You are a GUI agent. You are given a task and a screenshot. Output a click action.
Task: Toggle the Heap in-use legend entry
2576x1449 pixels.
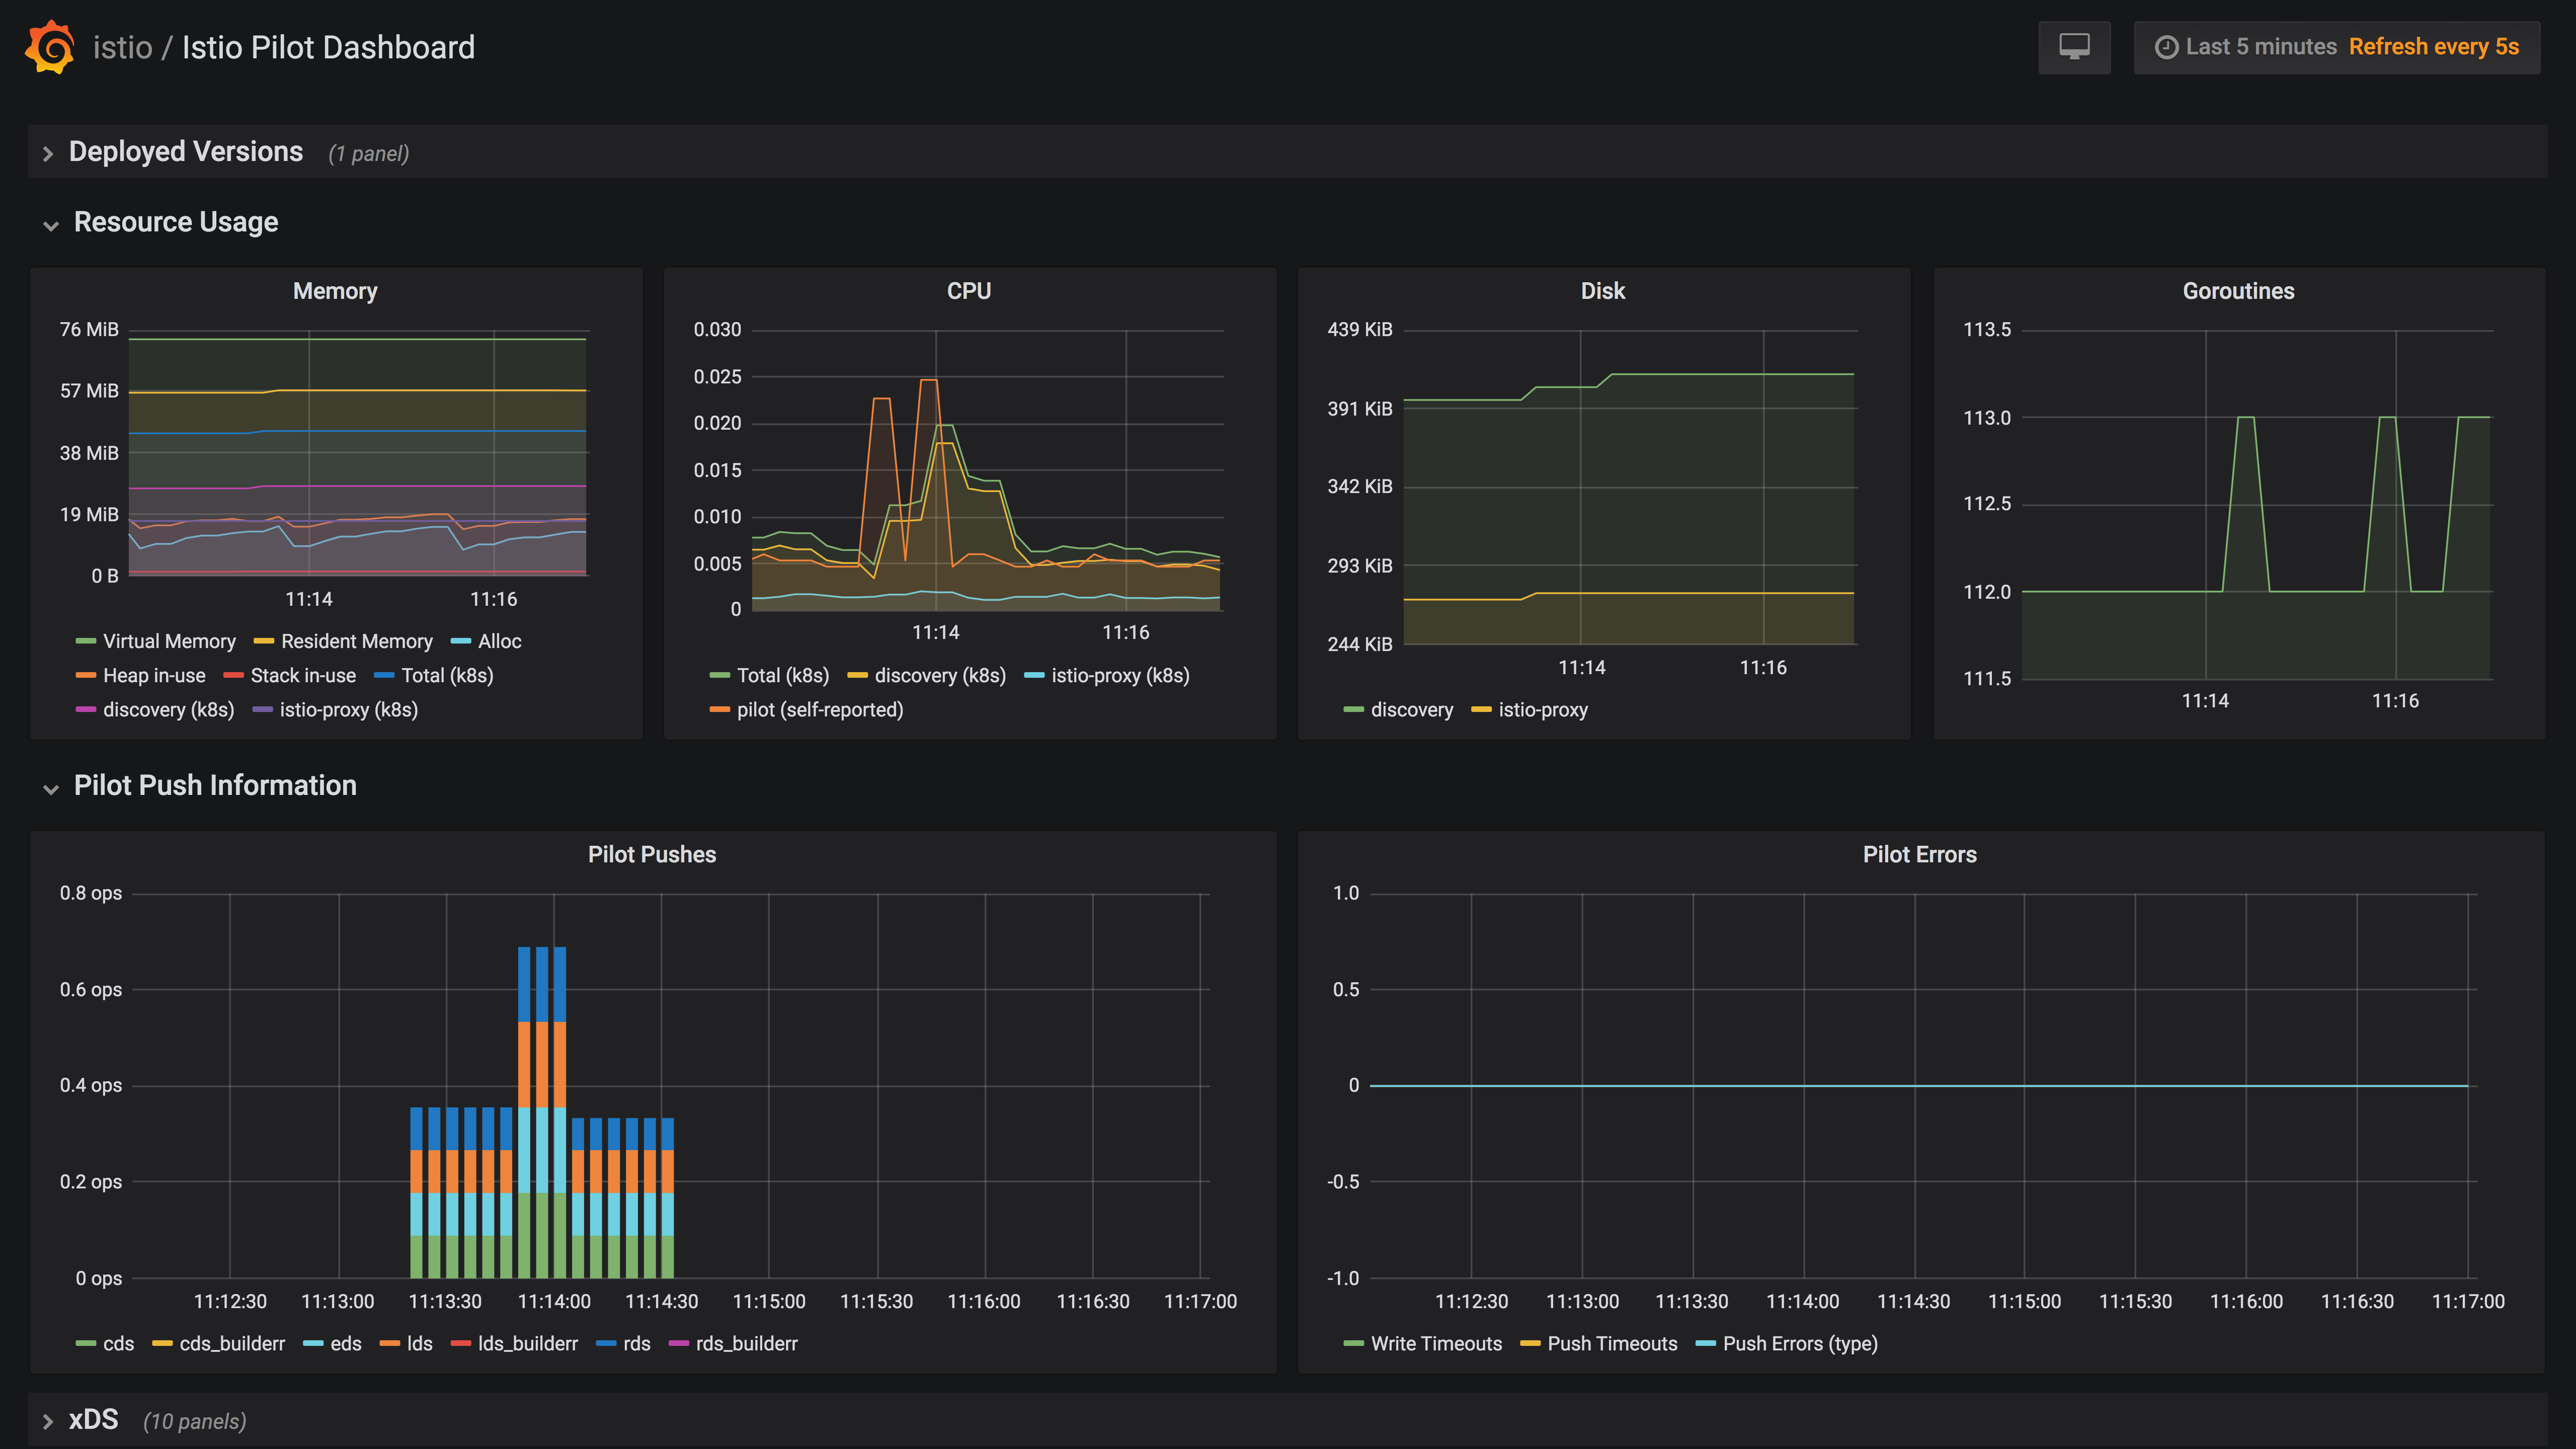(152, 675)
